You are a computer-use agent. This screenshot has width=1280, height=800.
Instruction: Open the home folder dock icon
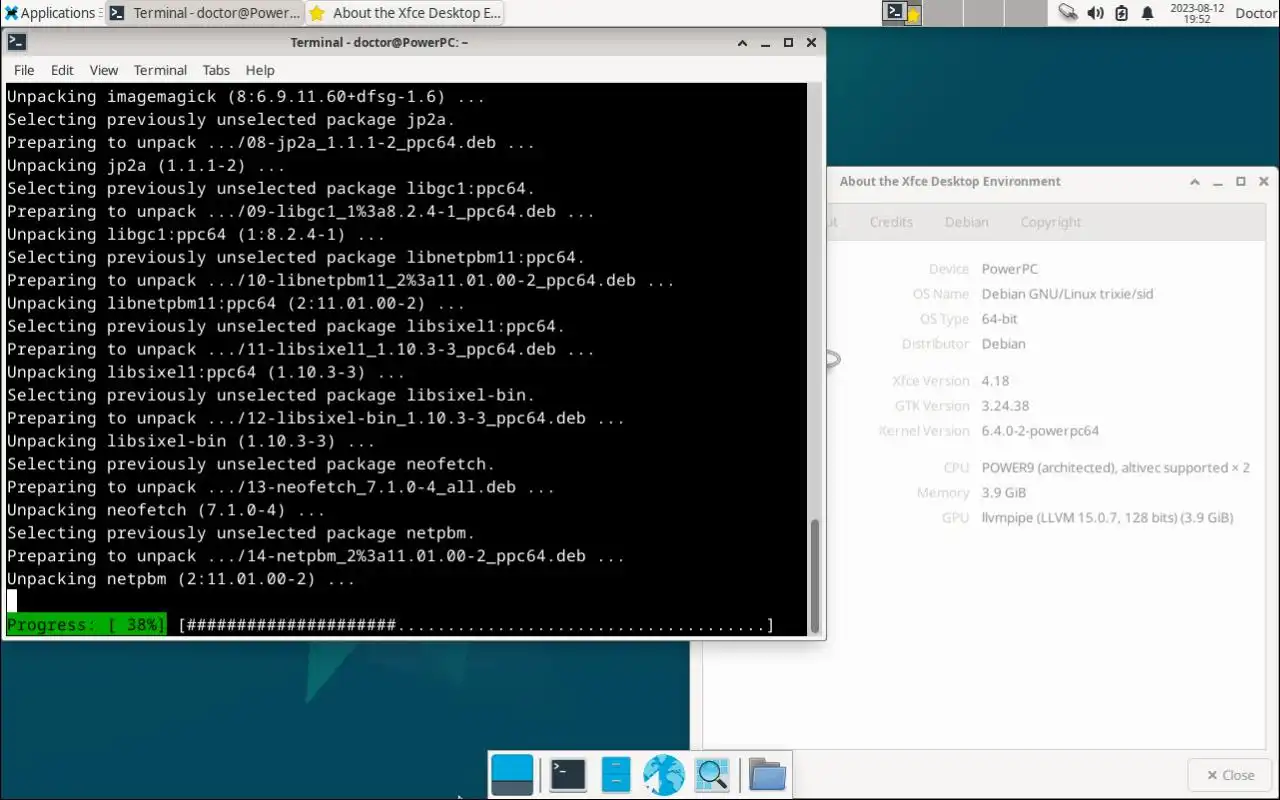[767, 774]
